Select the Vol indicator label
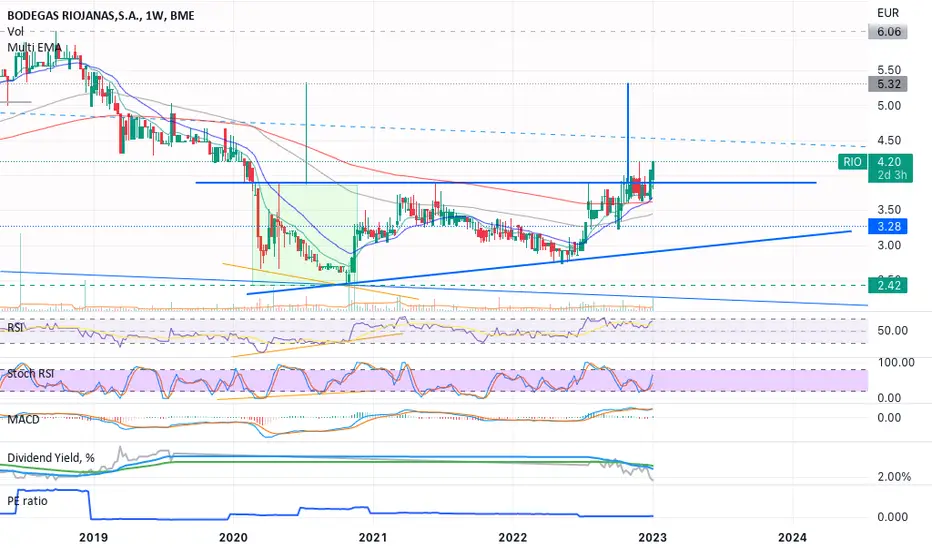Viewport: 932px width, 550px height. tap(15, 32)
